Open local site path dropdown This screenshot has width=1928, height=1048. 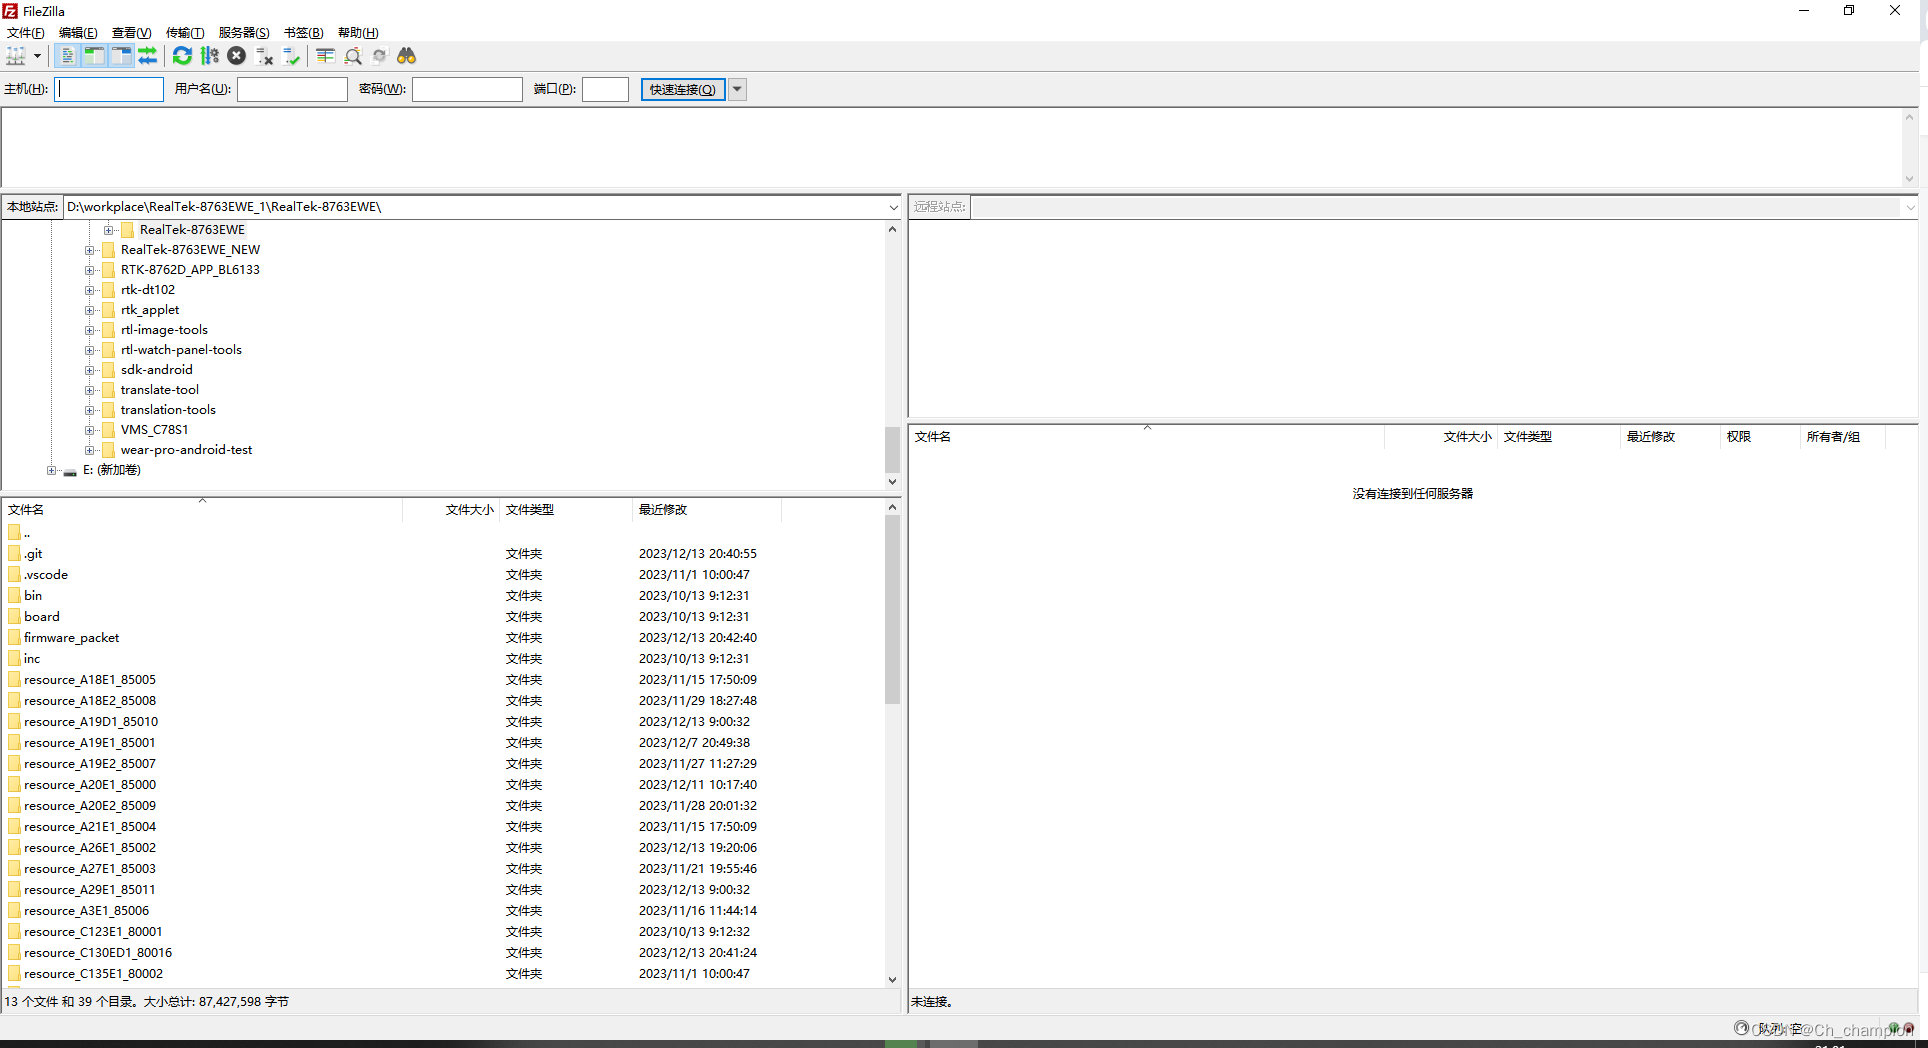pyautogui.click(x=893, y=207)
